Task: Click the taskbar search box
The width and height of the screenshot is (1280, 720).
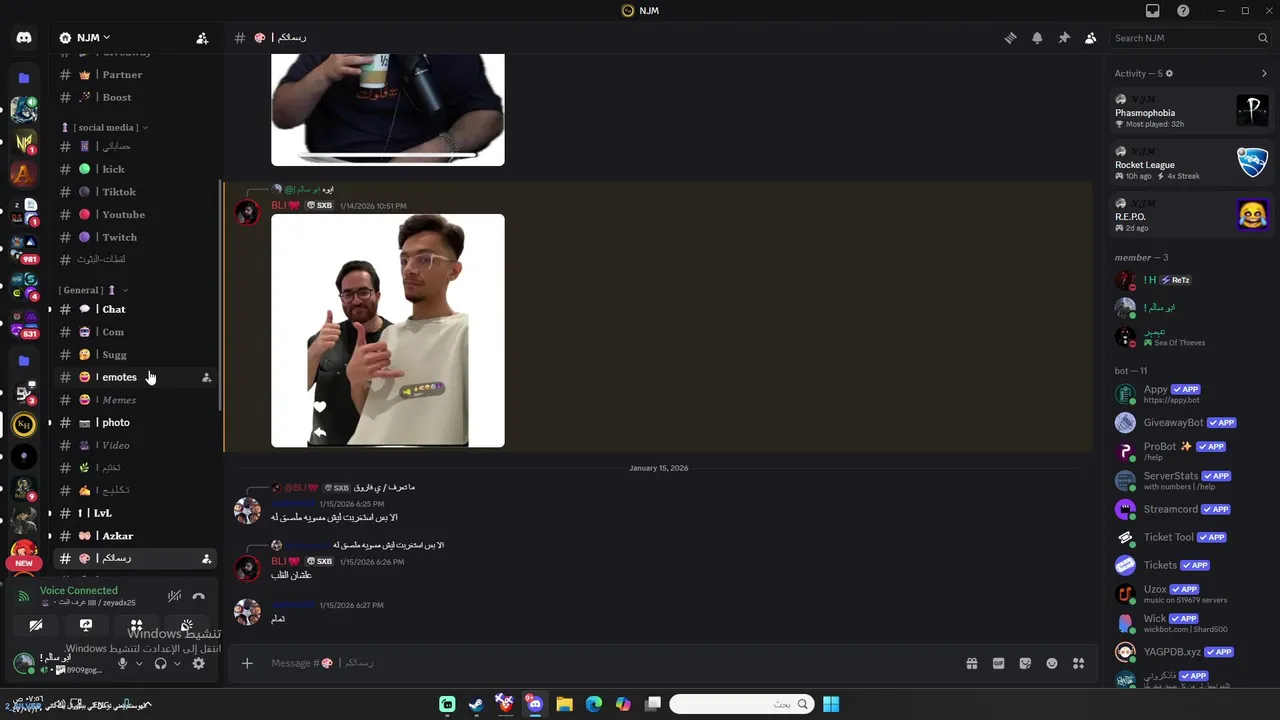Action: pos(741,704)
